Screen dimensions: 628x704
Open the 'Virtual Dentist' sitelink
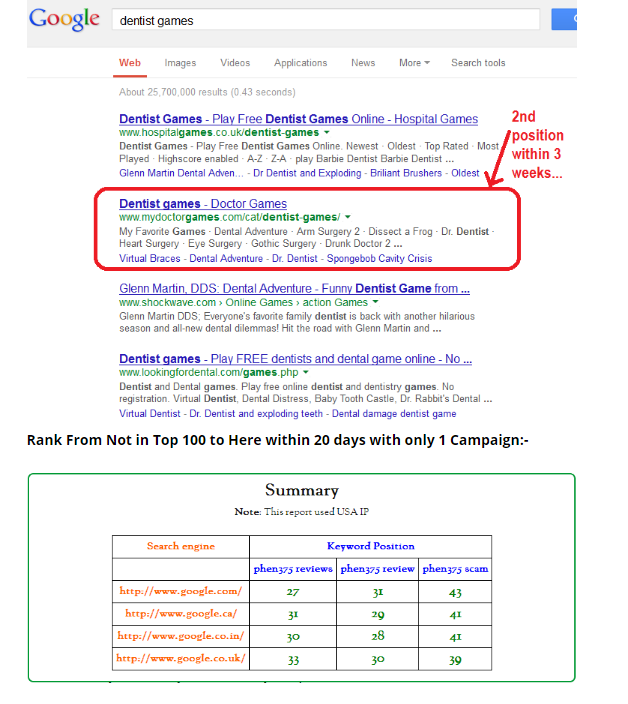coord(149,414)
